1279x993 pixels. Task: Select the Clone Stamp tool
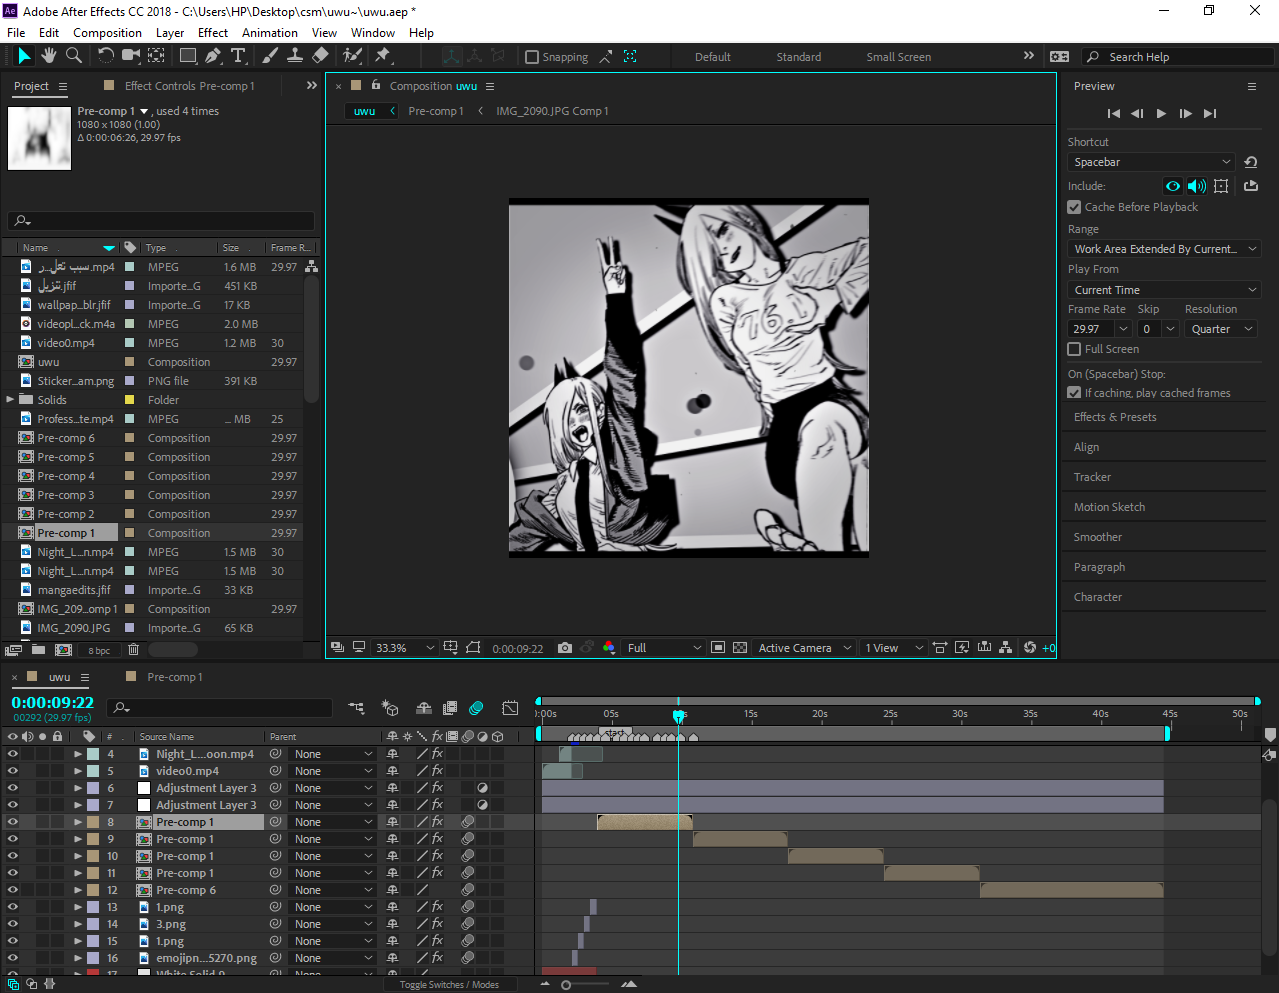pyautogui.click(x=295, y=56)
